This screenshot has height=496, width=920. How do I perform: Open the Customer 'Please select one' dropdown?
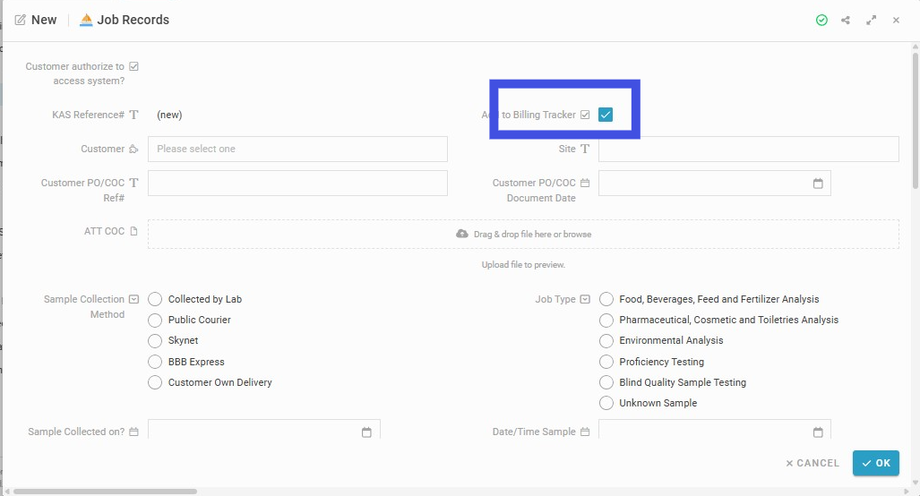pos(297,149)
